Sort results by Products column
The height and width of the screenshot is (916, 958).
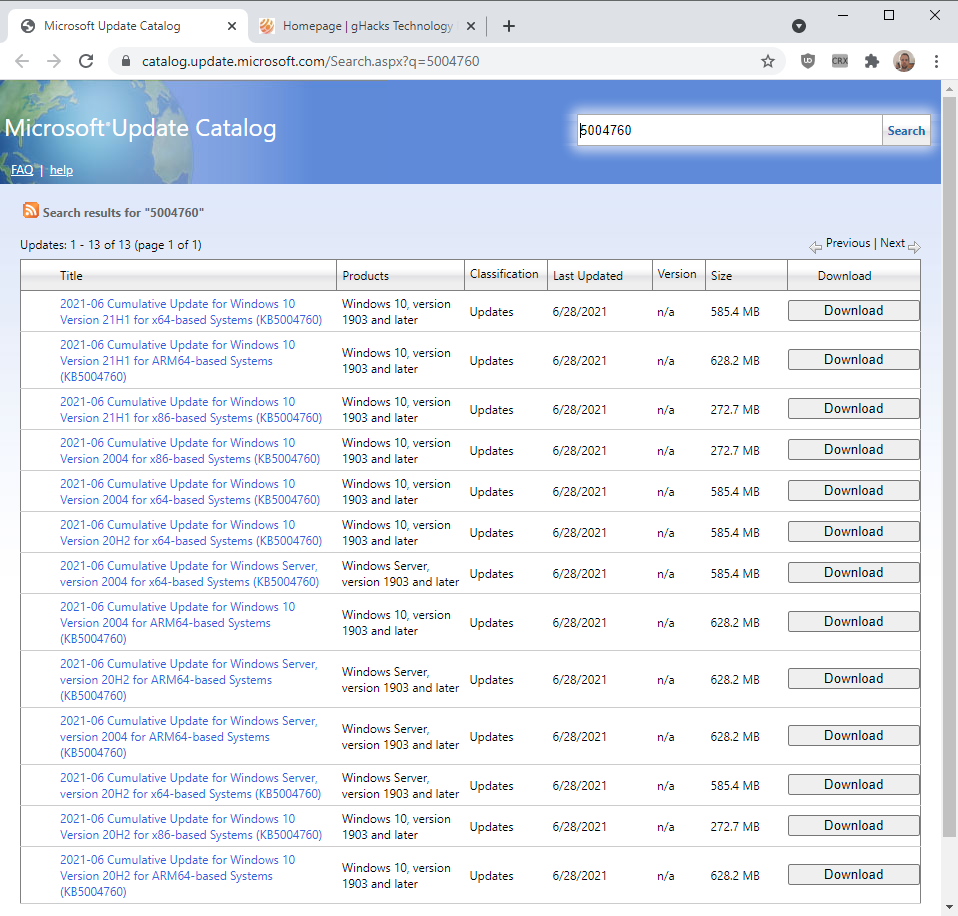point(365,276)
